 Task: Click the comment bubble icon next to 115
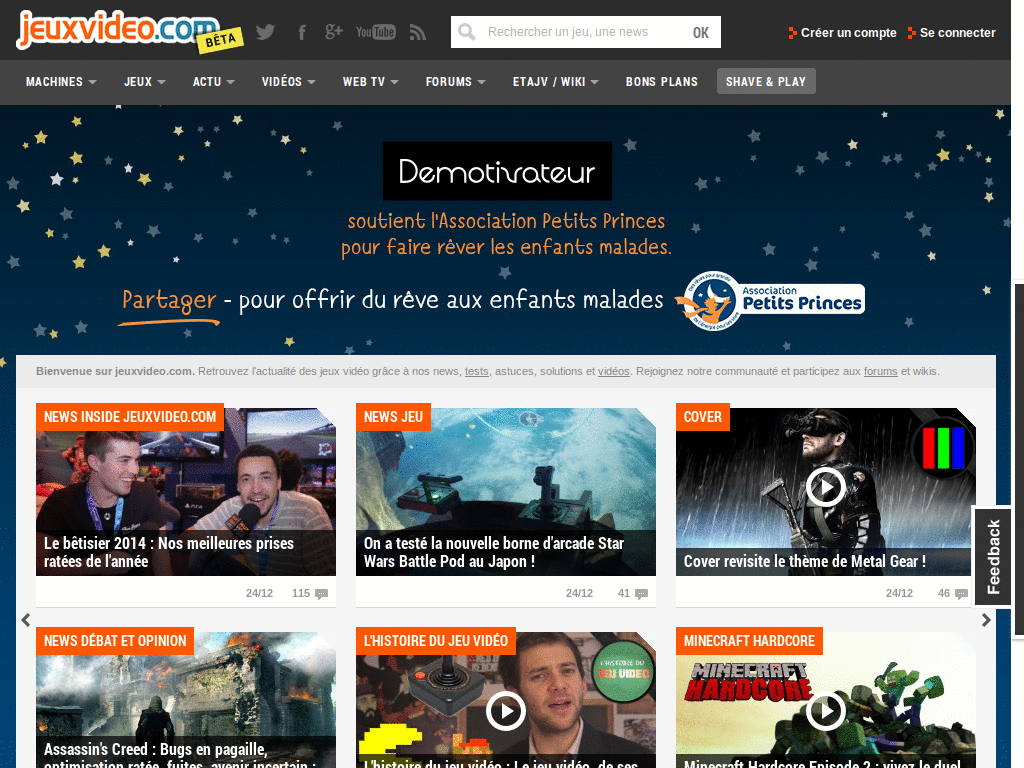click(321, 594)
